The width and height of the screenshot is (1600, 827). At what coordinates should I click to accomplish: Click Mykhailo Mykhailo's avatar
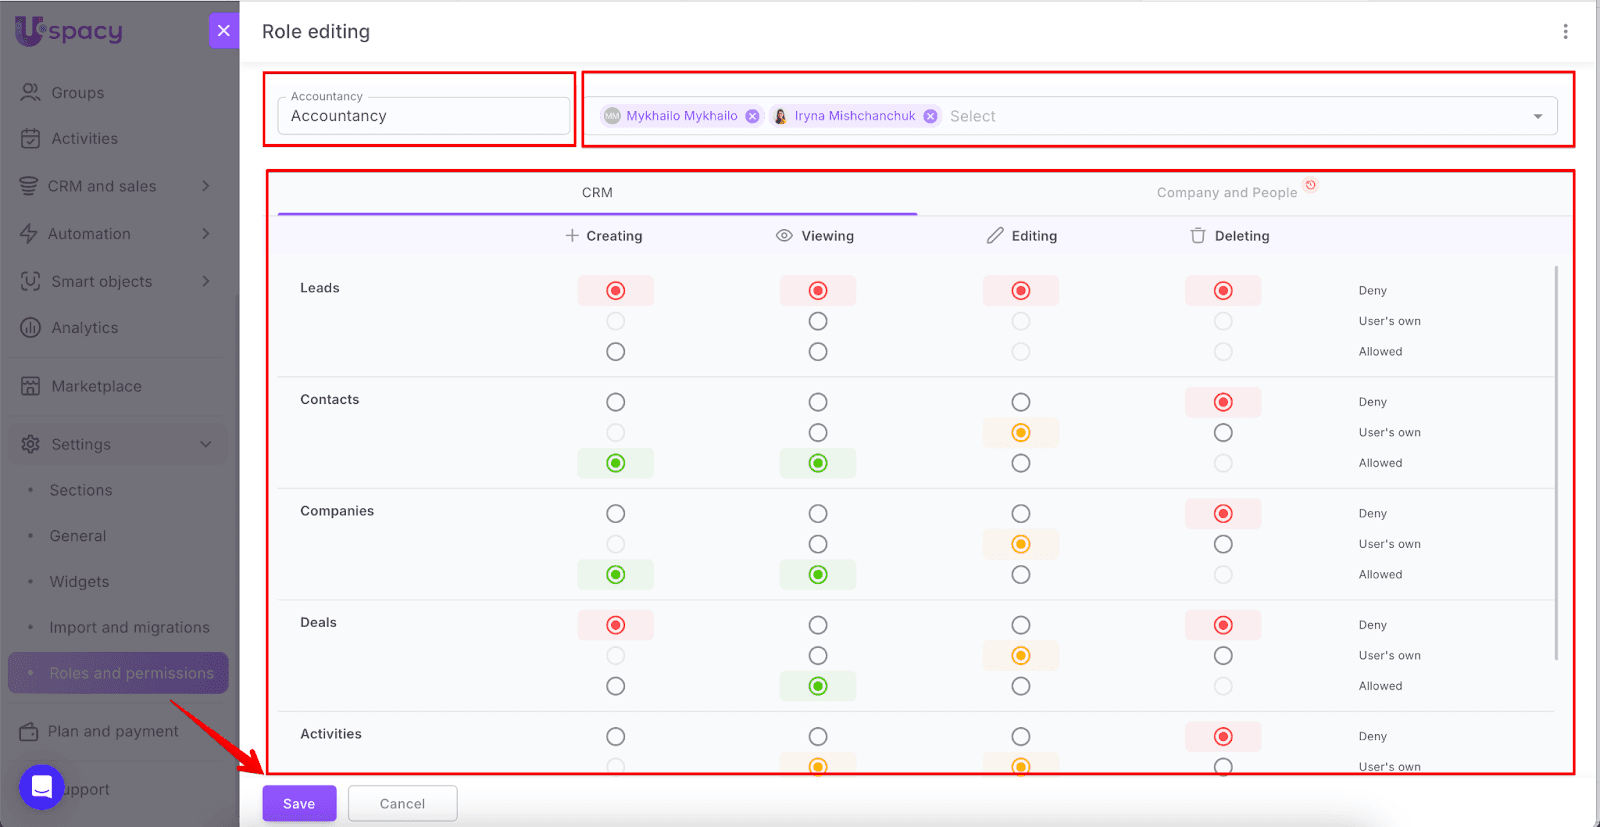click(612, 116)
